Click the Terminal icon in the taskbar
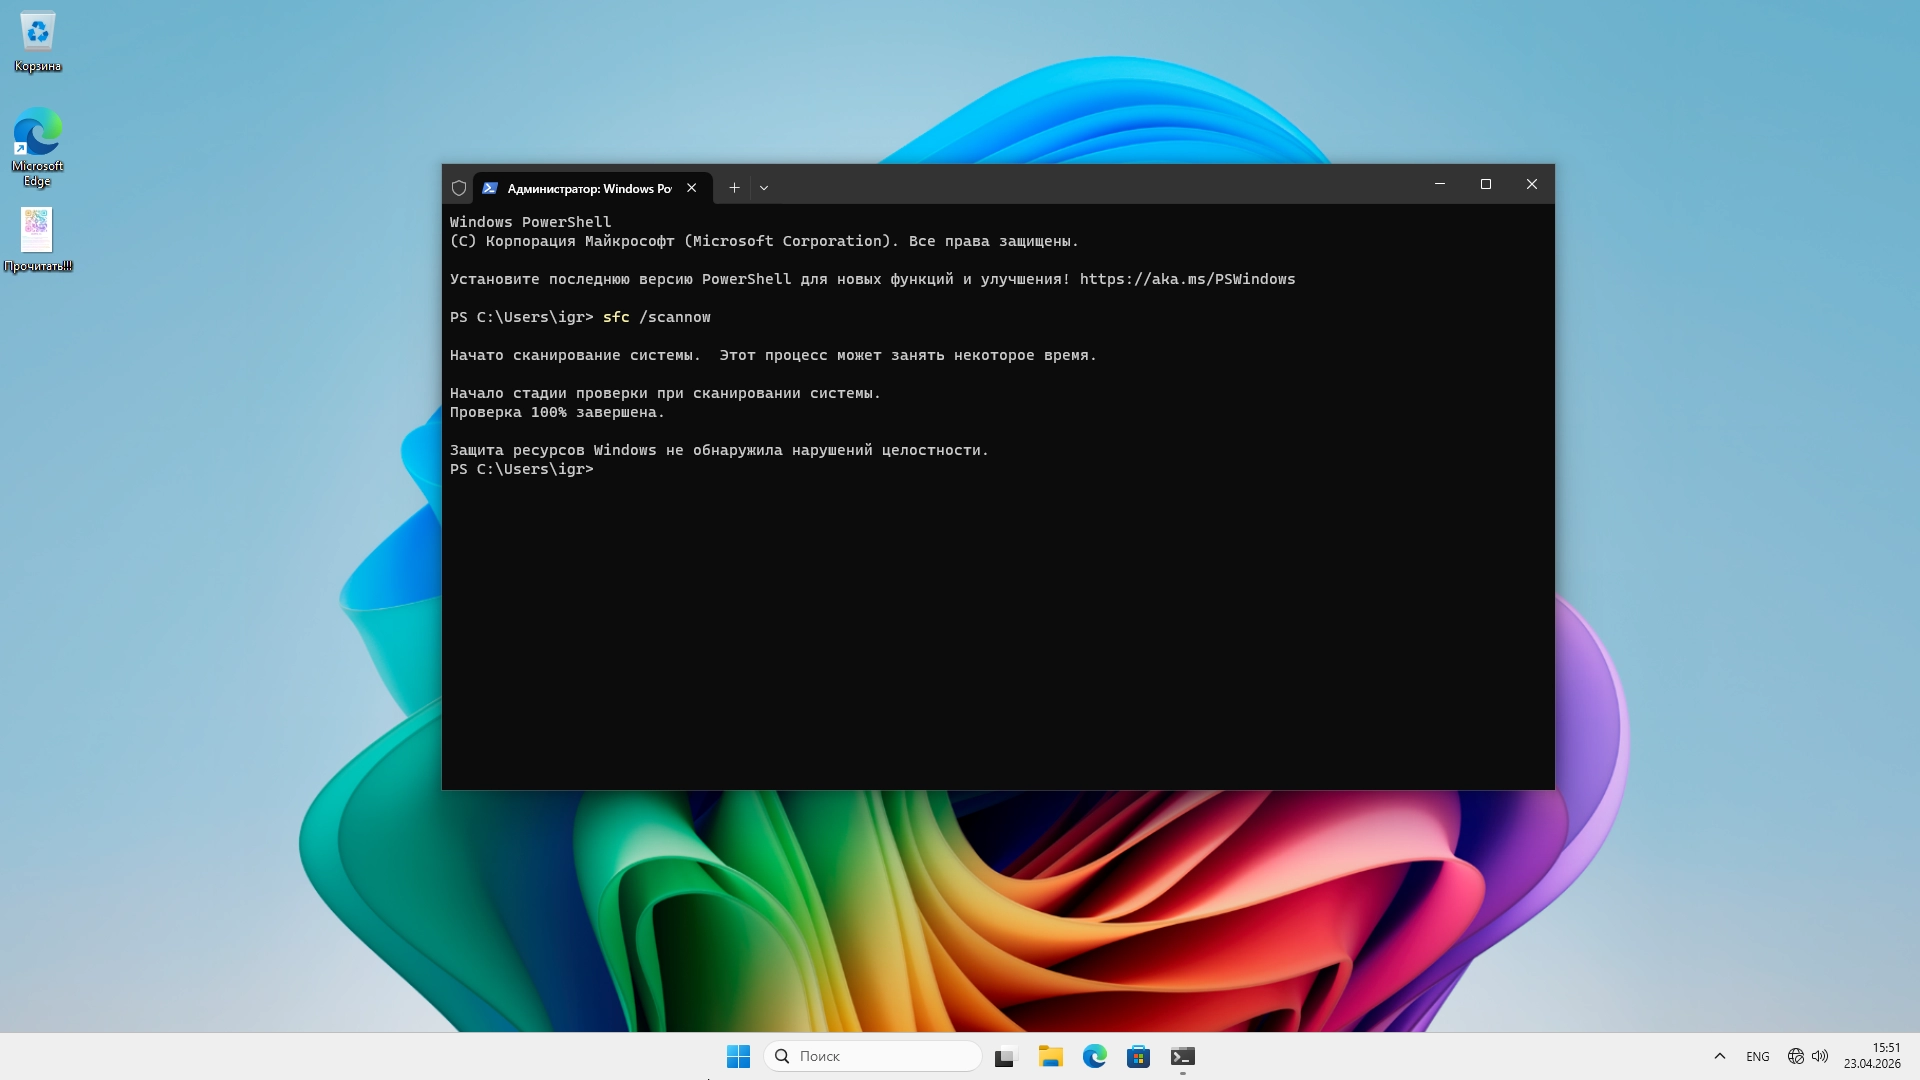1920x1080 pixels. 1183,1056
